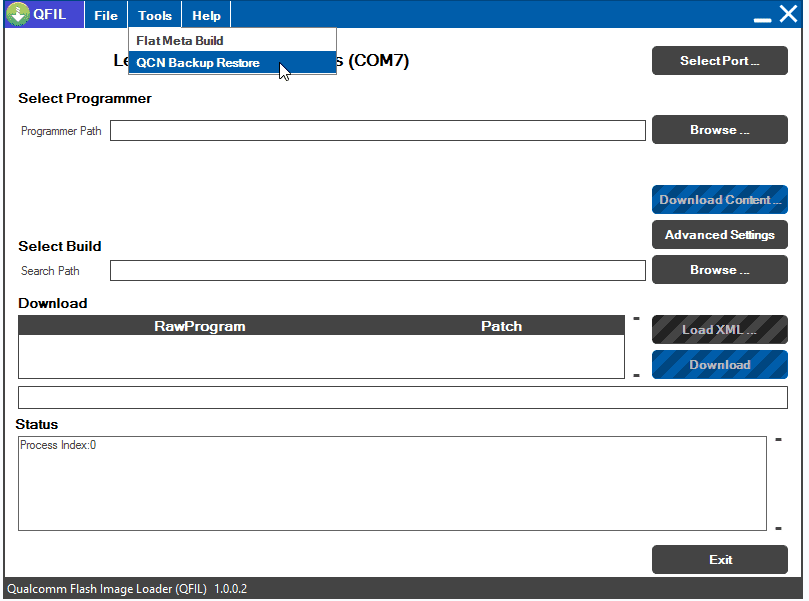Click the RawProgram column header
Screen dimensions: 809x601
[200, 326]
